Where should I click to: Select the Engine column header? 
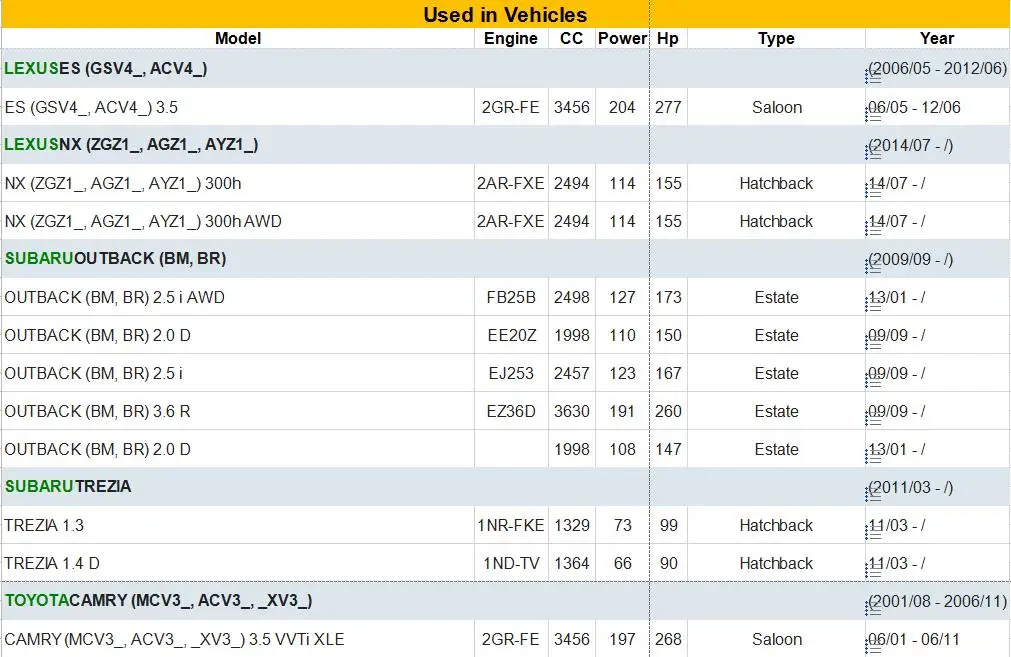click(511, 38)
